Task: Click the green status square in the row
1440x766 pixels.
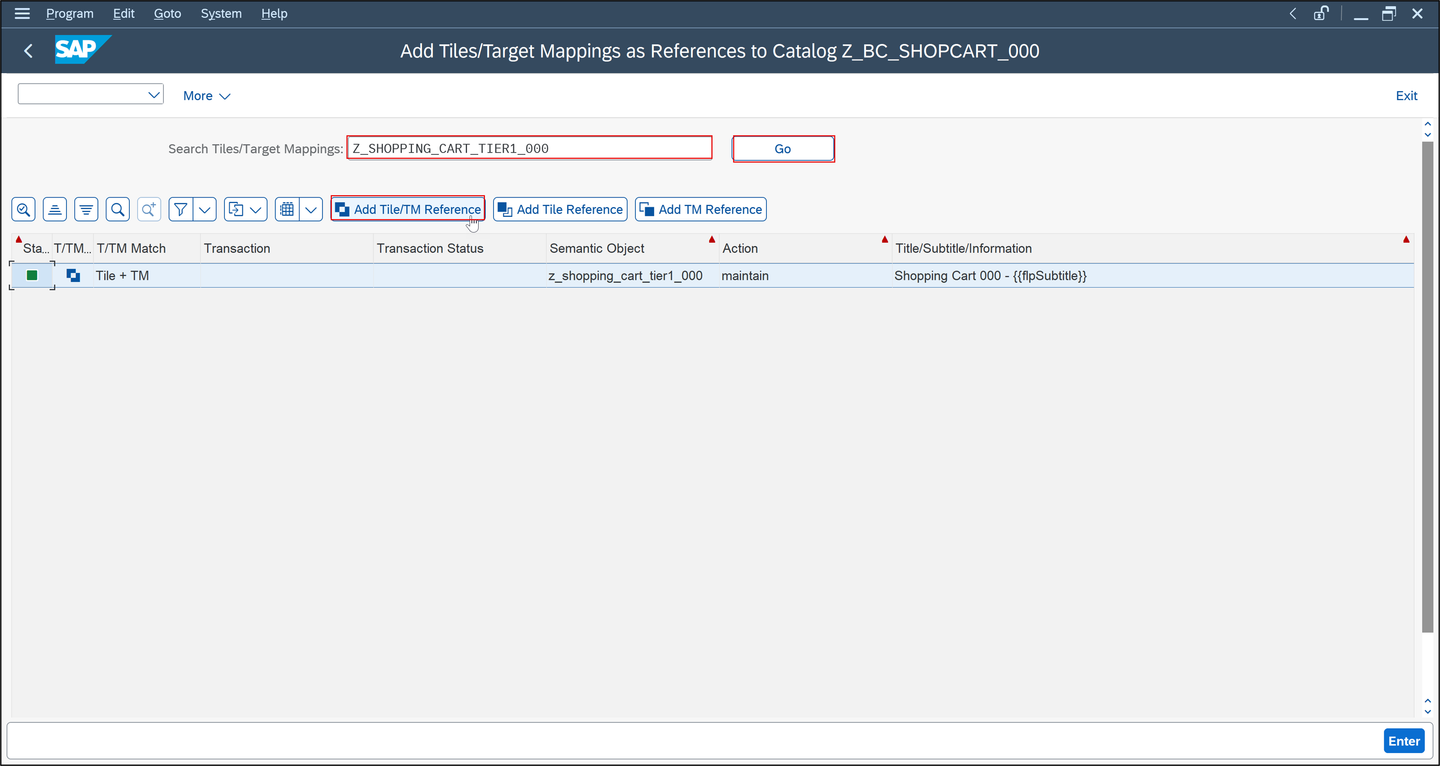Action: tap(32, 275)
